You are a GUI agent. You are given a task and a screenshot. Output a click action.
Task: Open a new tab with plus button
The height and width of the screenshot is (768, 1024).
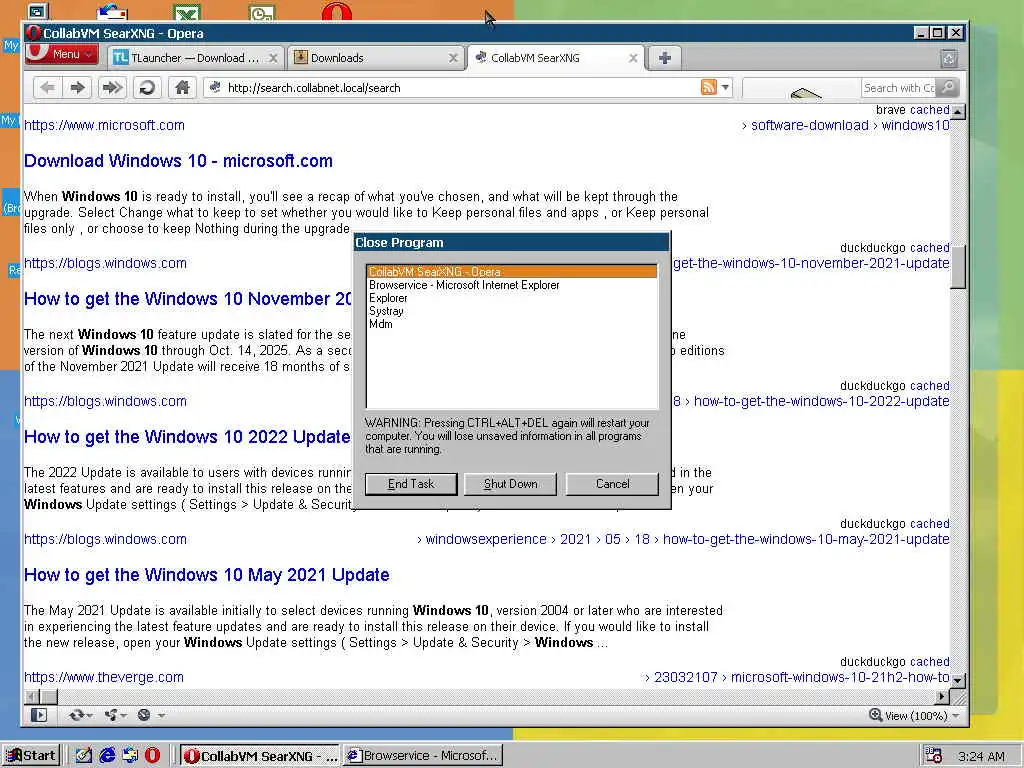(665, 58)
